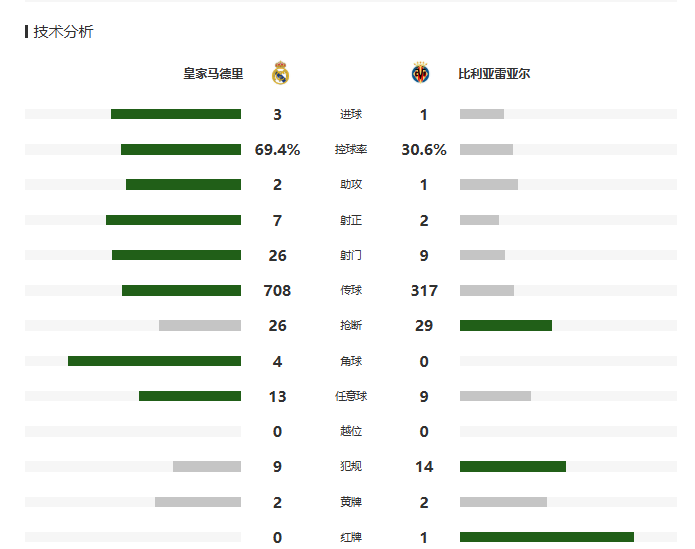This screenshot has width=695, height=549.
Task: Click the 技术分析 section heading
Action: coord(63,32)
